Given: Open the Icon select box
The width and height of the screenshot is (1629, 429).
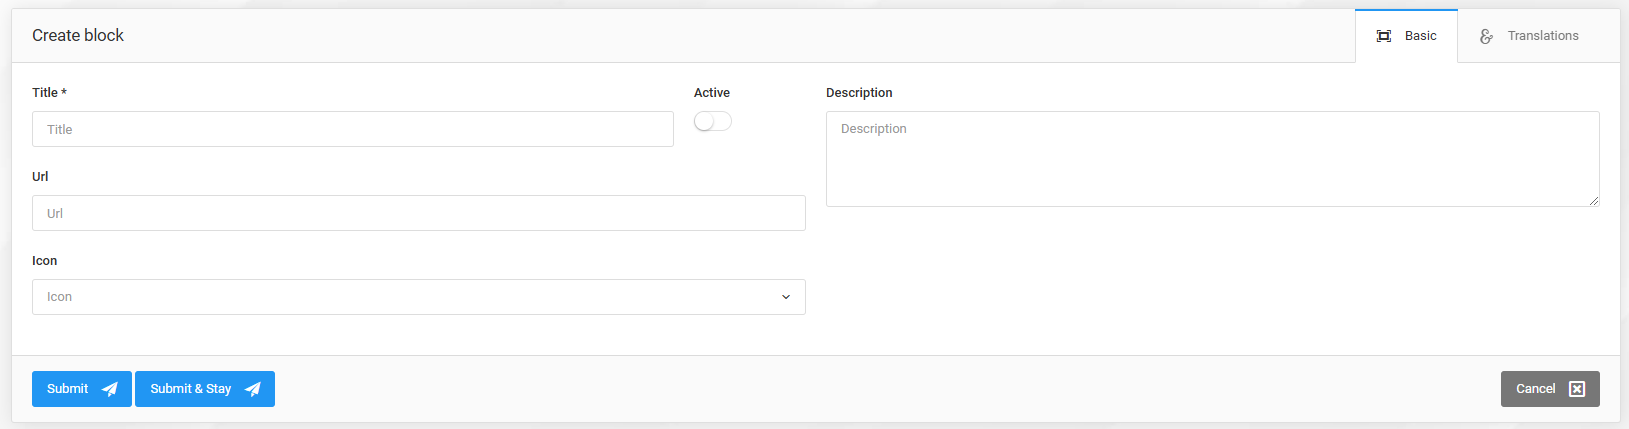Looking at the screenshot, I should click(x=419, y=297).
